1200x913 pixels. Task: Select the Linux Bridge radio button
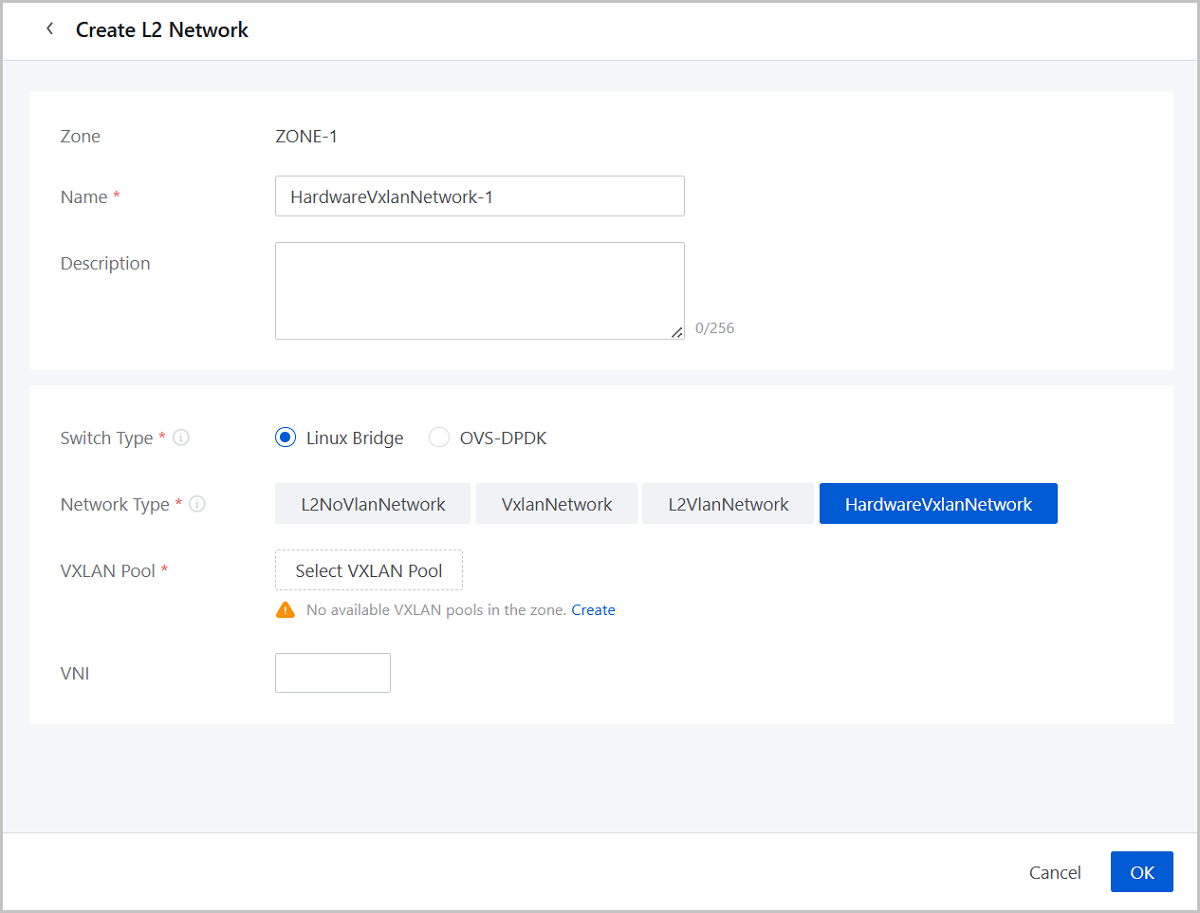286,438
